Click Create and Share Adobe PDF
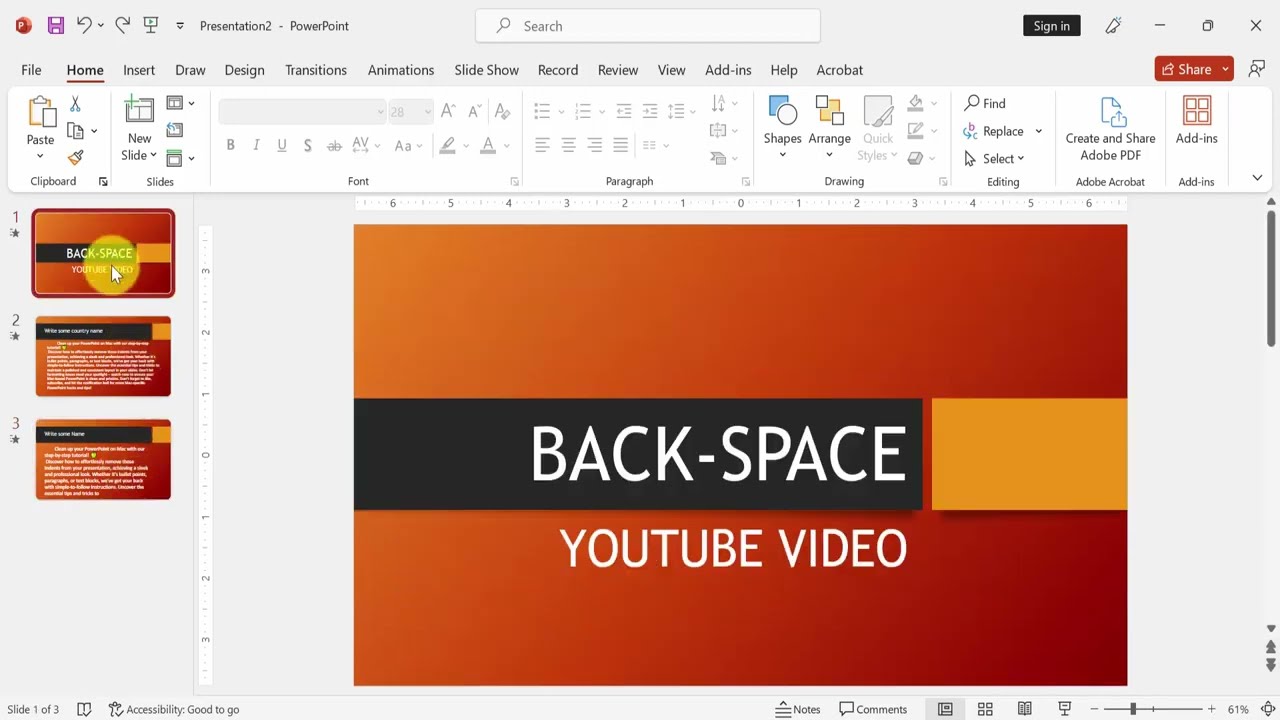This screenshot has height=720, width=1280. tap(1110, 130)
